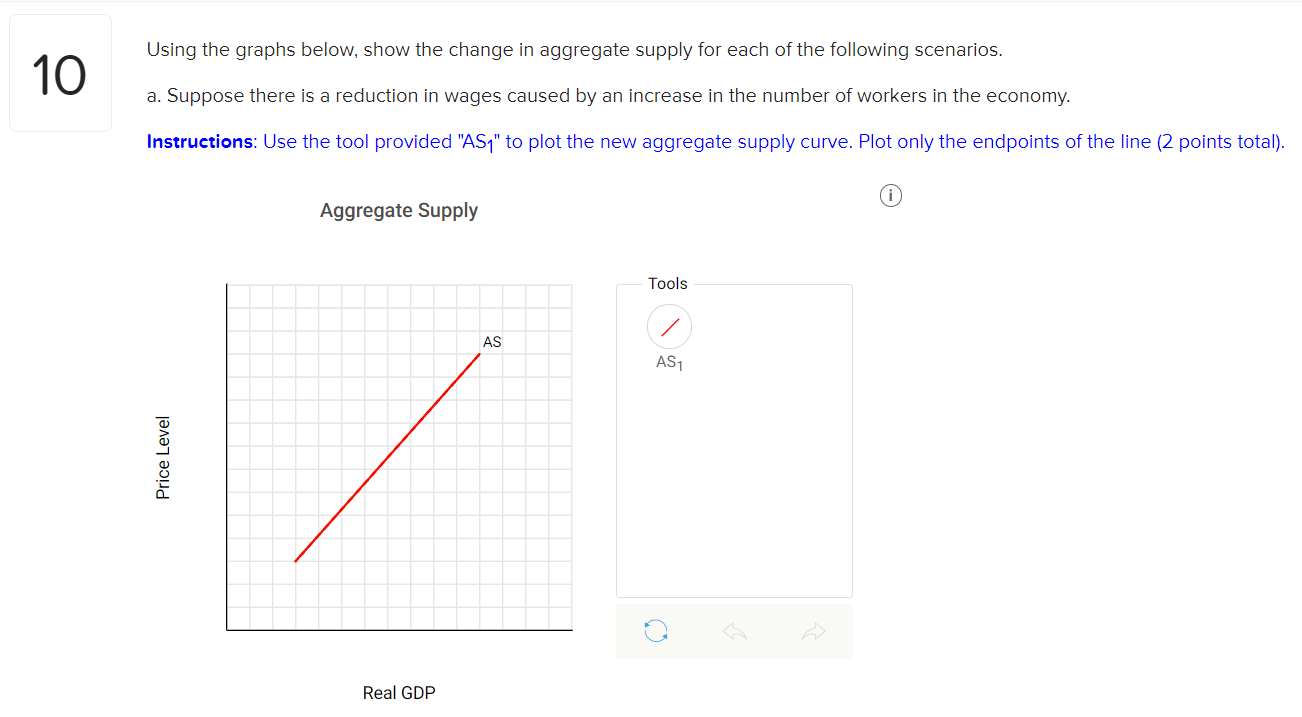Viewport: 1302px width, 717px height.
Task: Click the Price Level axis label
Action: click(x=162, y=455)
